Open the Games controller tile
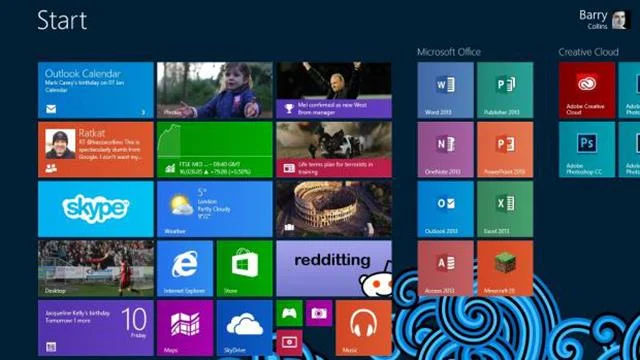 [x=289, y=313]
